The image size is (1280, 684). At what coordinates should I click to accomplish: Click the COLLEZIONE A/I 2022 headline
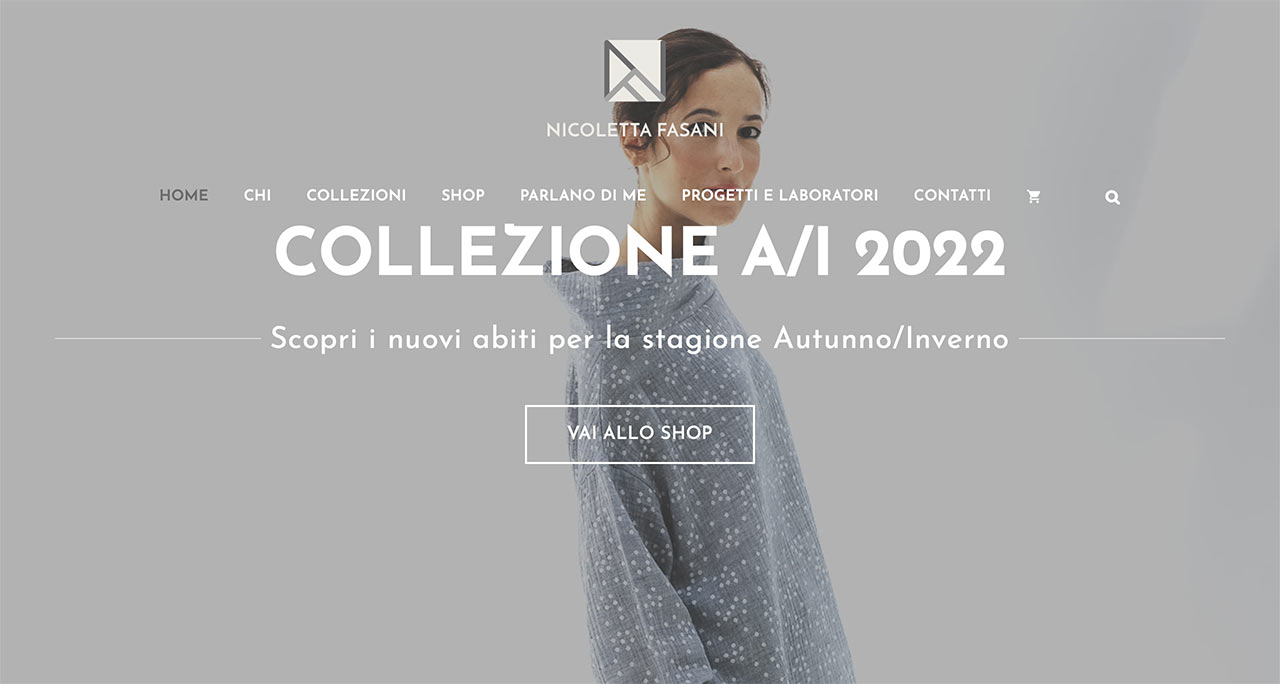coord(640,252)
